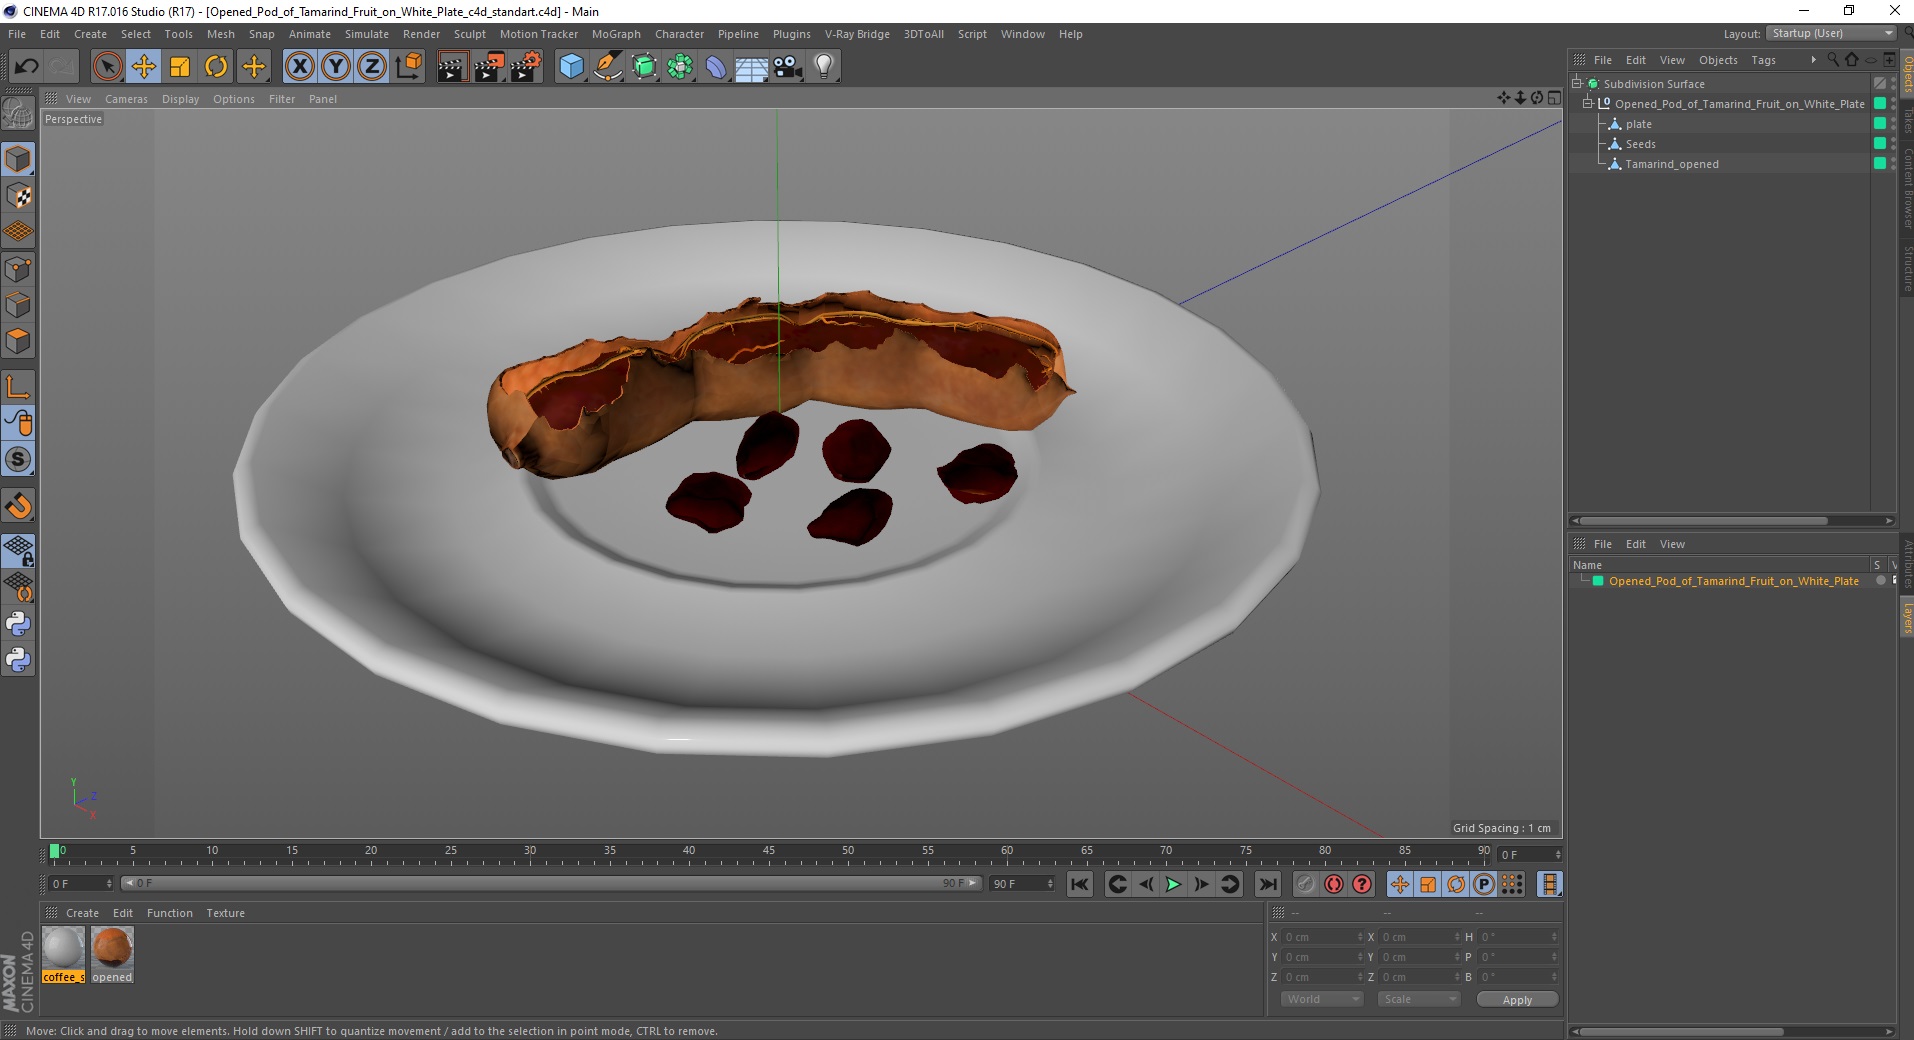Open the File menu
Screen dimensions: 1914x1040
[x=17, y=34]
